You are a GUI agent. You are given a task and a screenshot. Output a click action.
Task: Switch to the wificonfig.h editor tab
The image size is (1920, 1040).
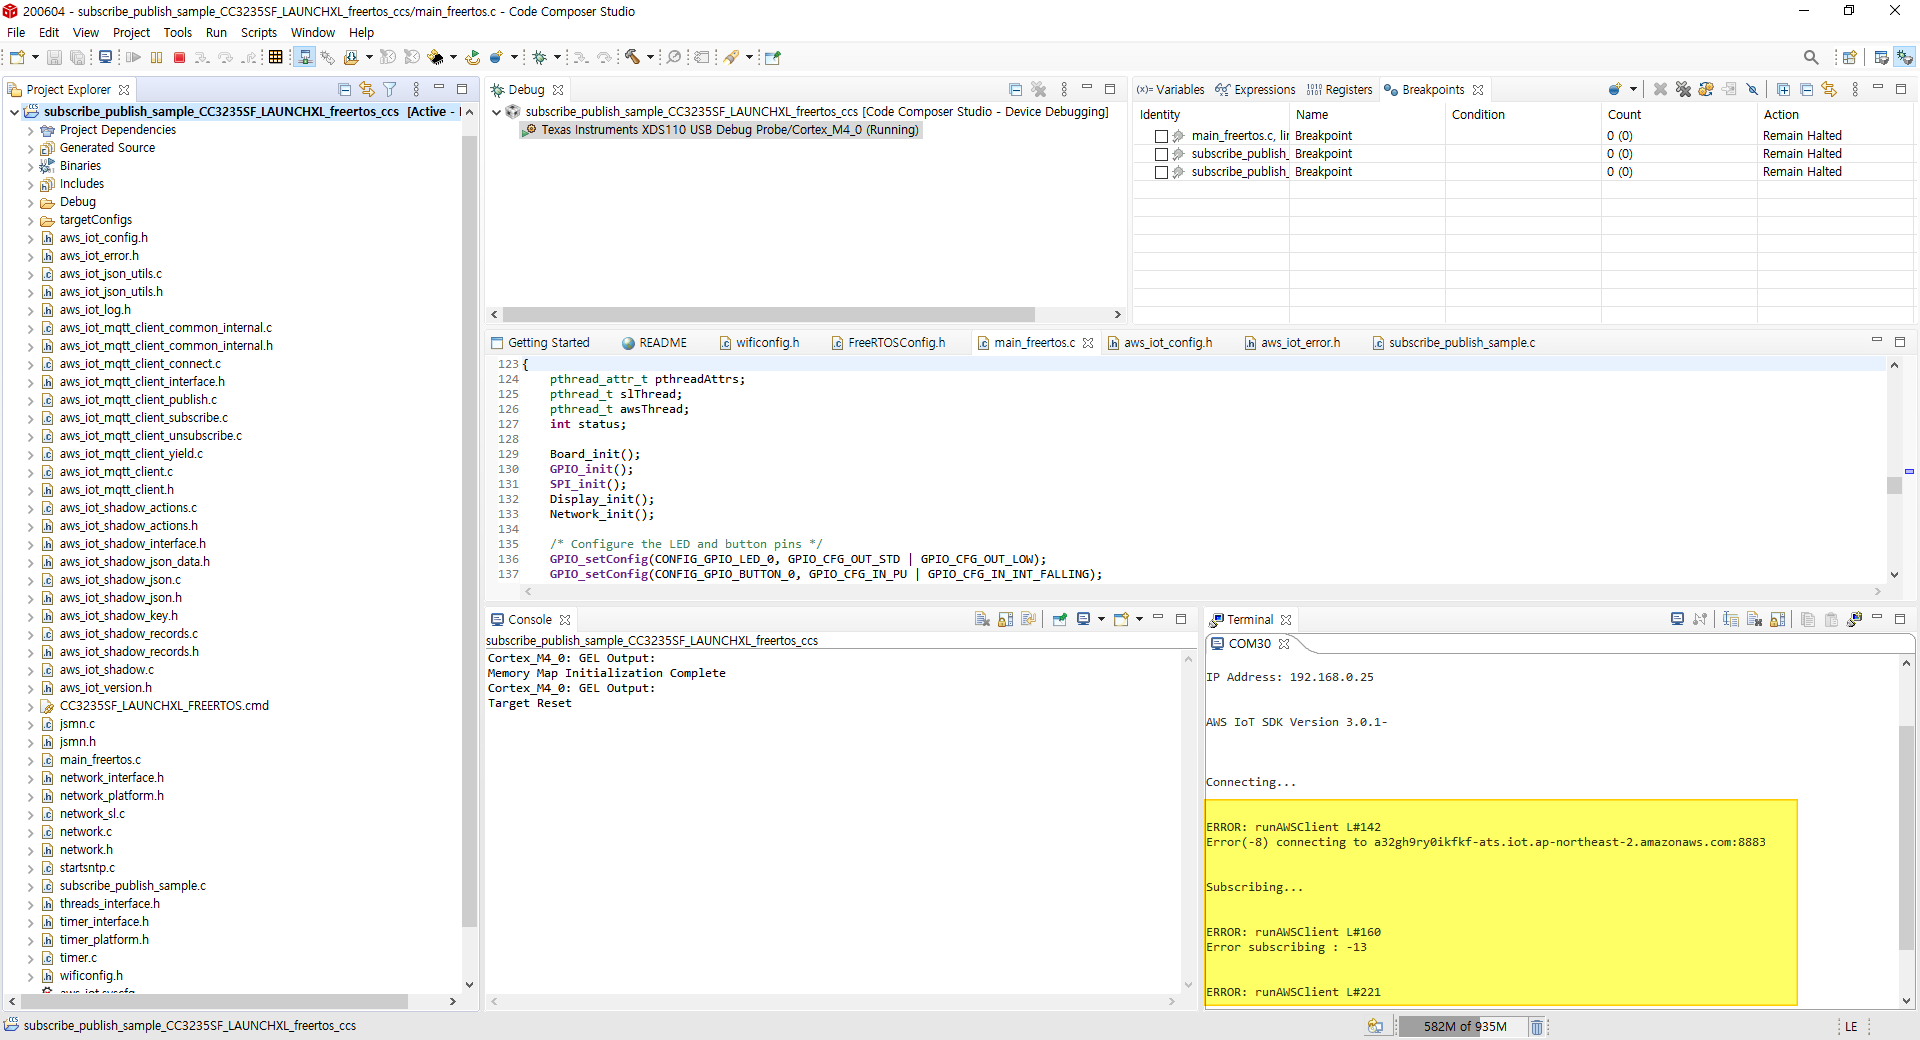click(767, 343)
